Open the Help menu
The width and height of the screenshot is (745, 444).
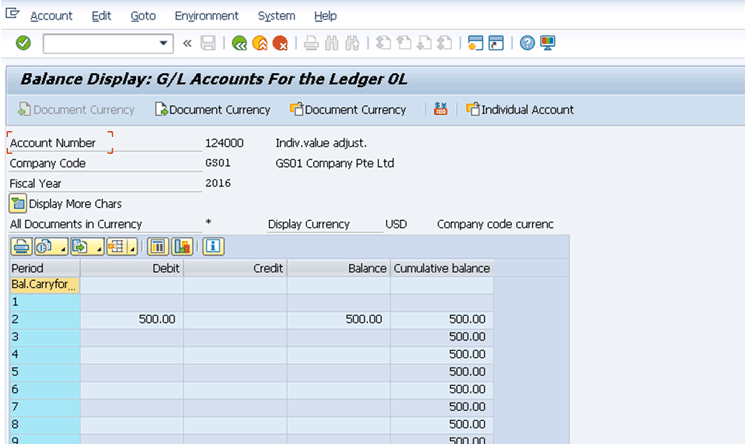(x=325, y=16)
